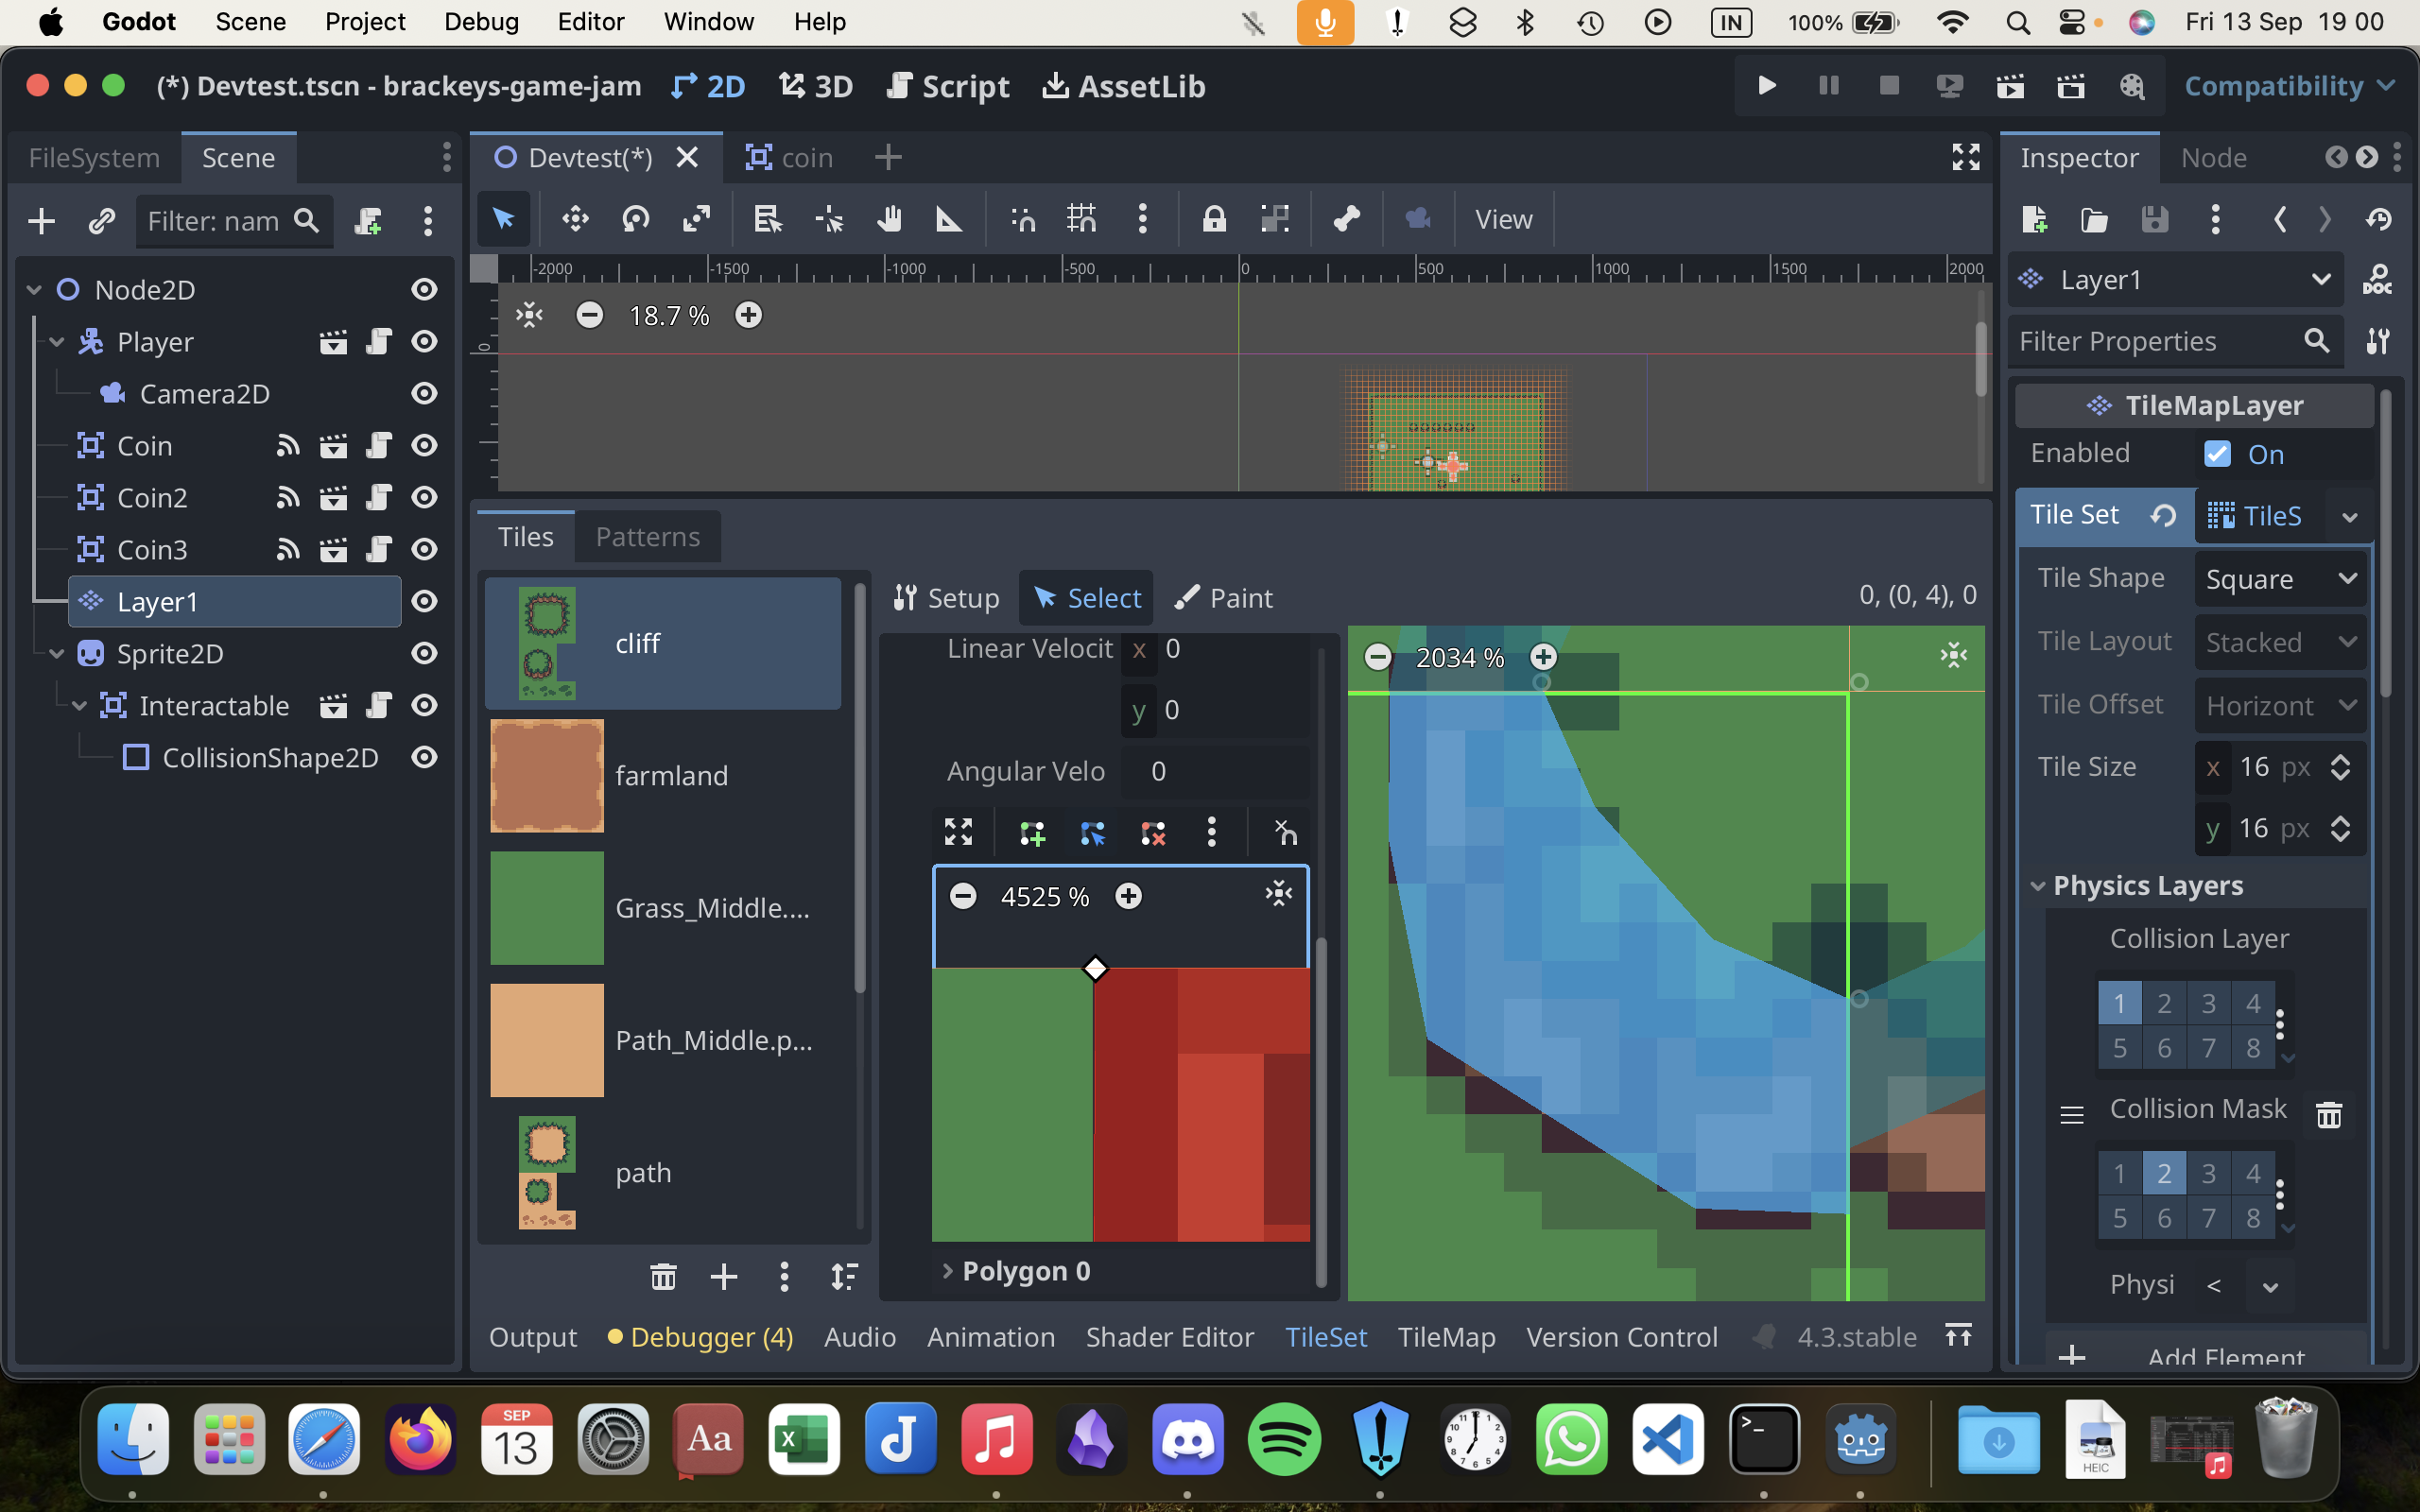
Task: Hide the Layer1 node with eye icon
Action: tap(424, 602)
